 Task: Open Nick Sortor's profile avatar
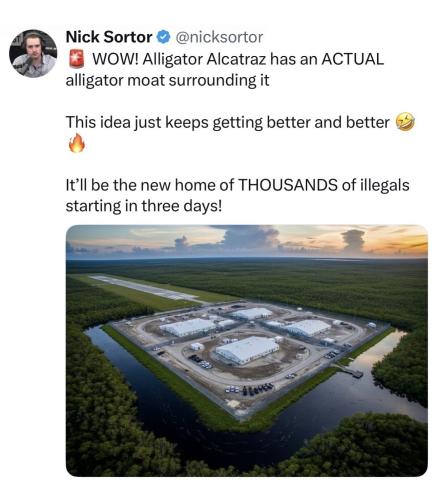point(33,54)
